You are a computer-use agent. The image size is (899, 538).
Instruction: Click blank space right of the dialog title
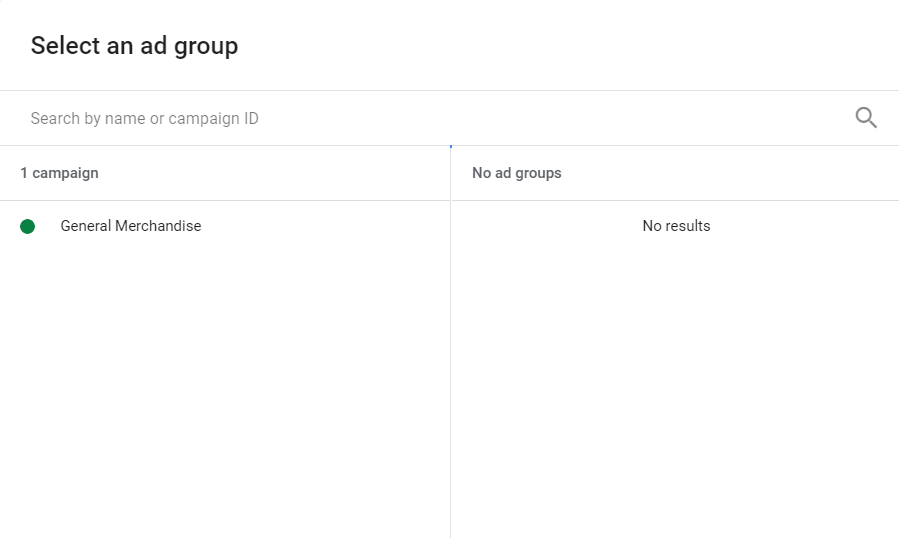[568, 45]
